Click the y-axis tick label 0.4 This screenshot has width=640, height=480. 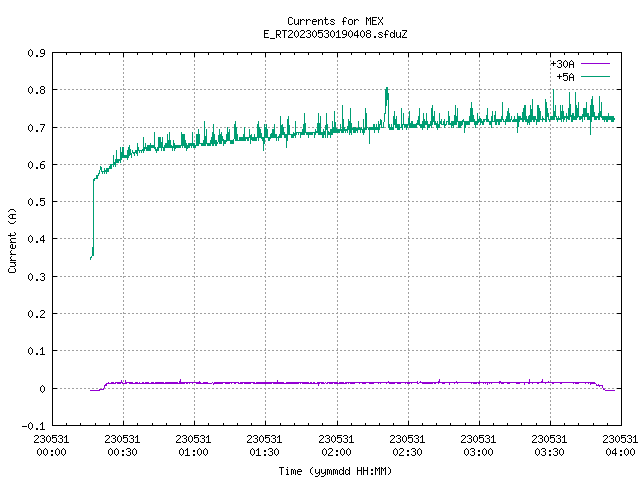click(36, 239)
